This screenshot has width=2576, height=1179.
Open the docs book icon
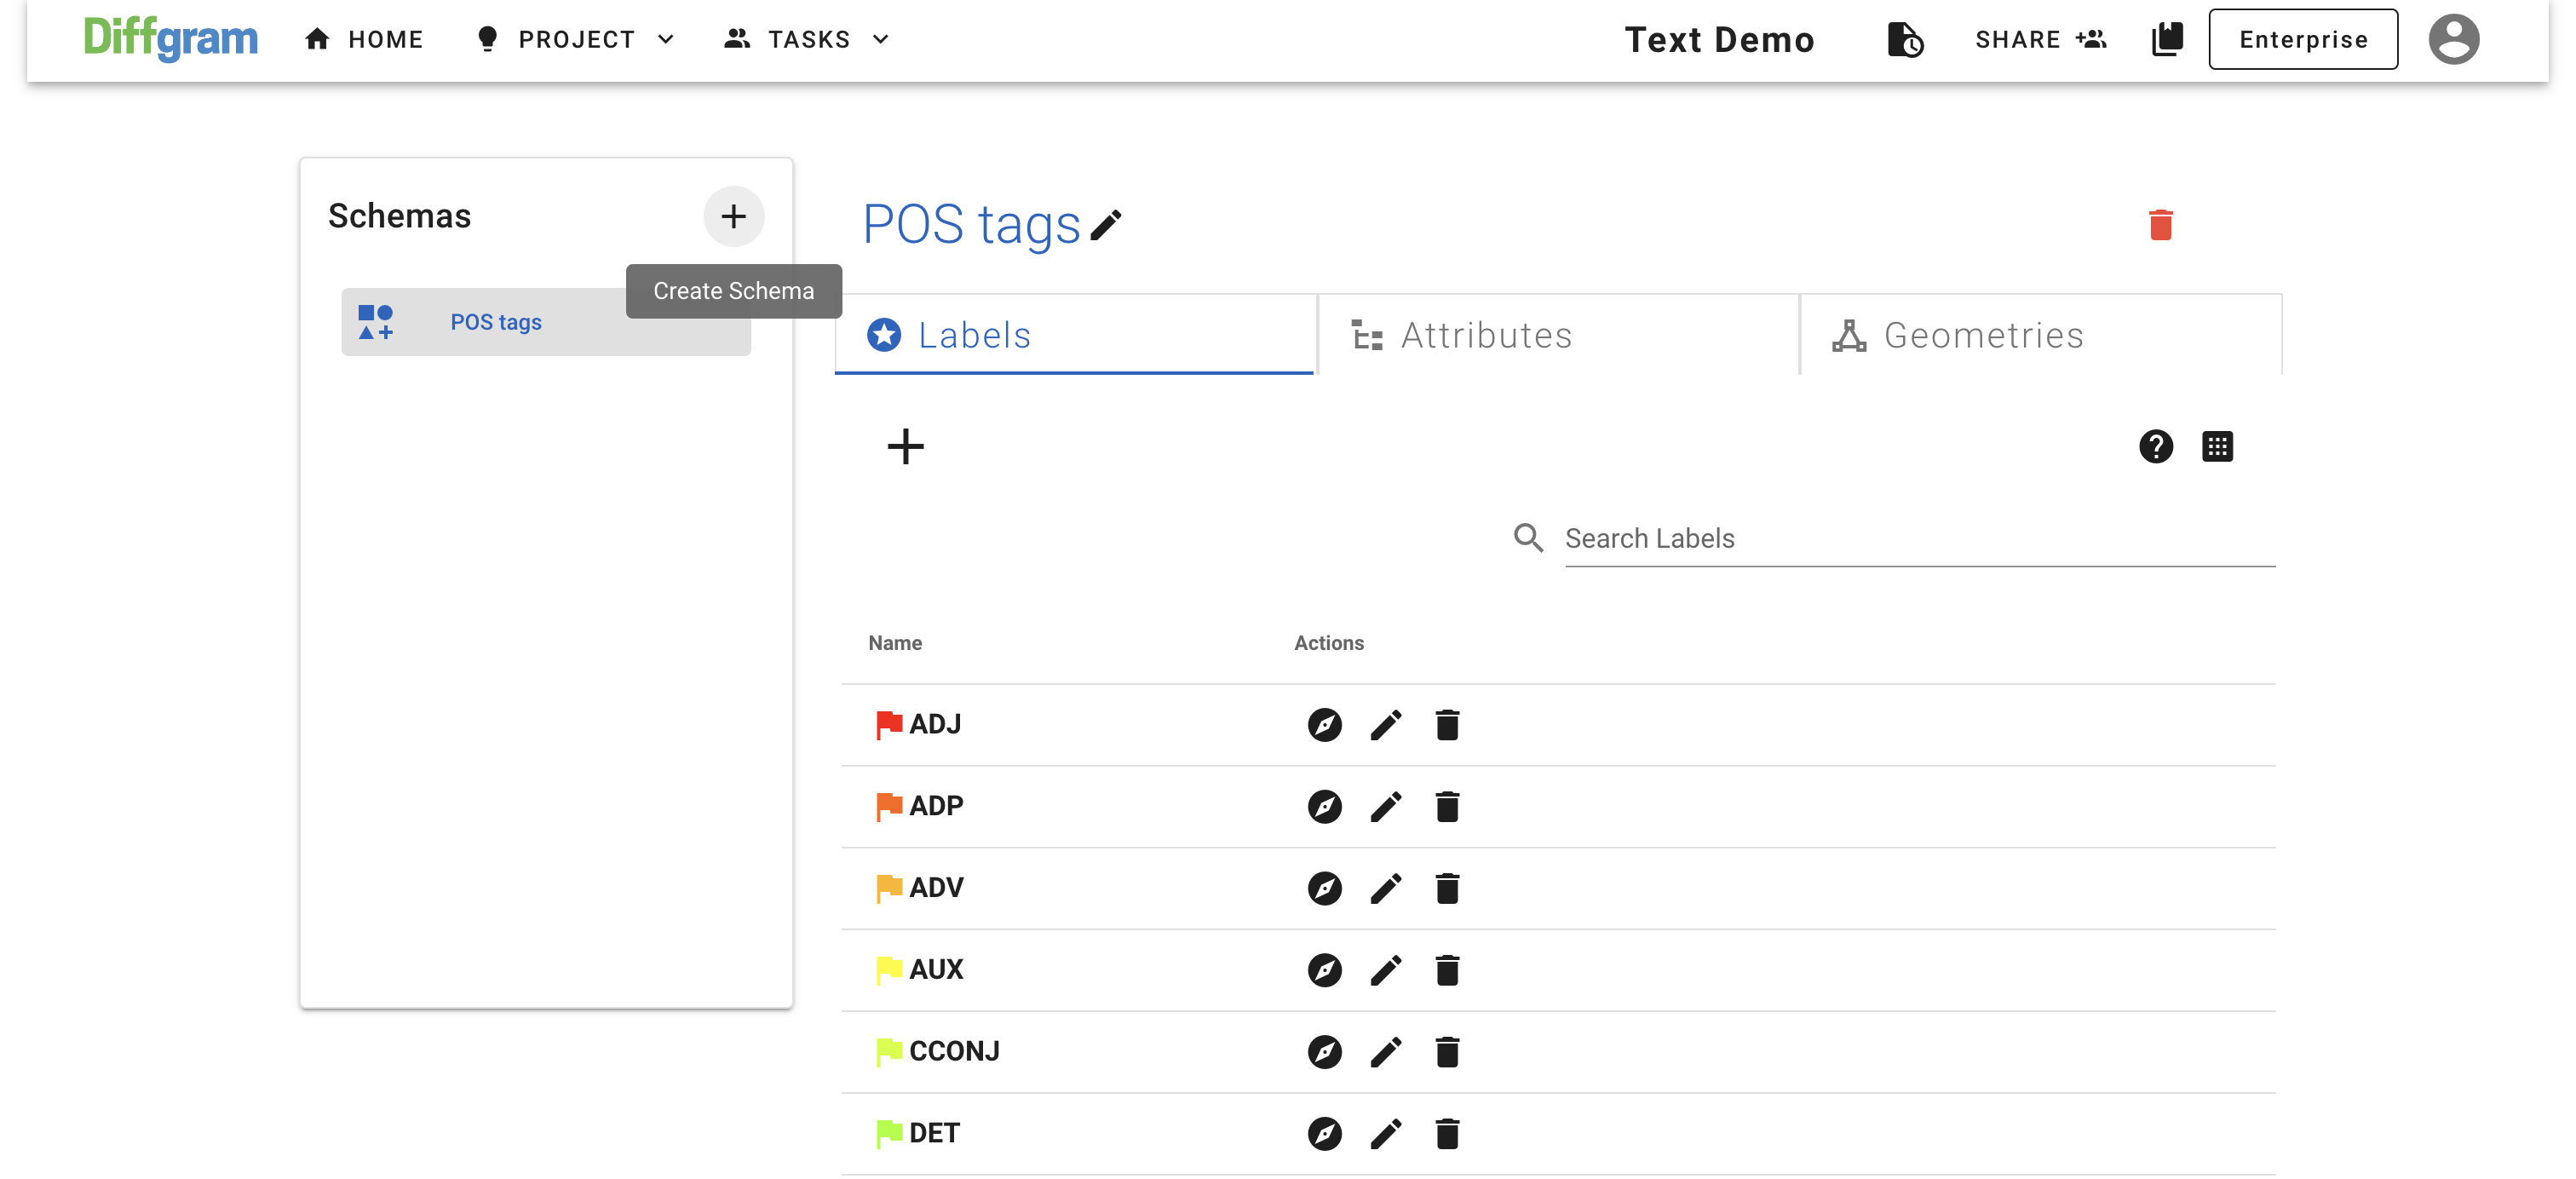2167,39
